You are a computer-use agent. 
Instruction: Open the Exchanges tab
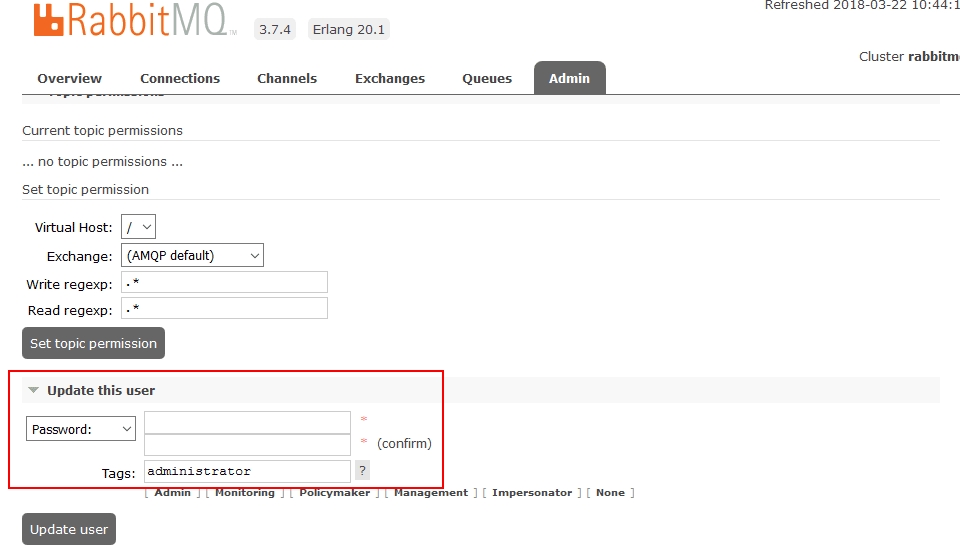390,78
